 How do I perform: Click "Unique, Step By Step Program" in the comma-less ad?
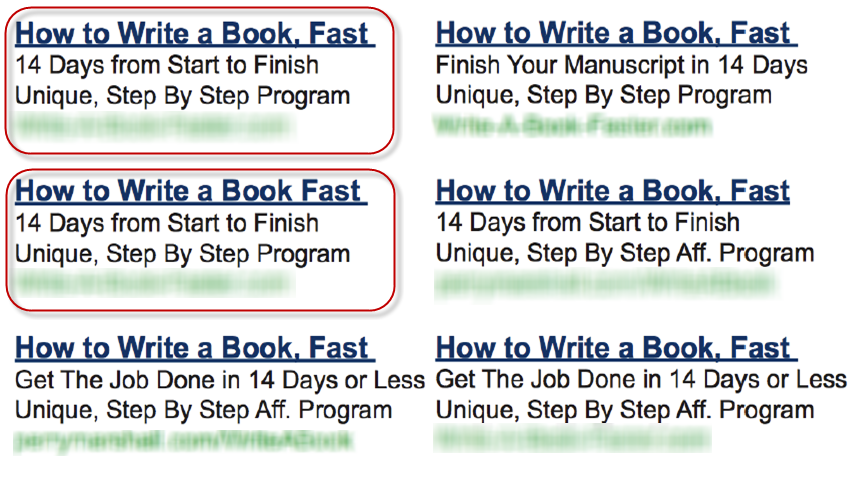182,254
